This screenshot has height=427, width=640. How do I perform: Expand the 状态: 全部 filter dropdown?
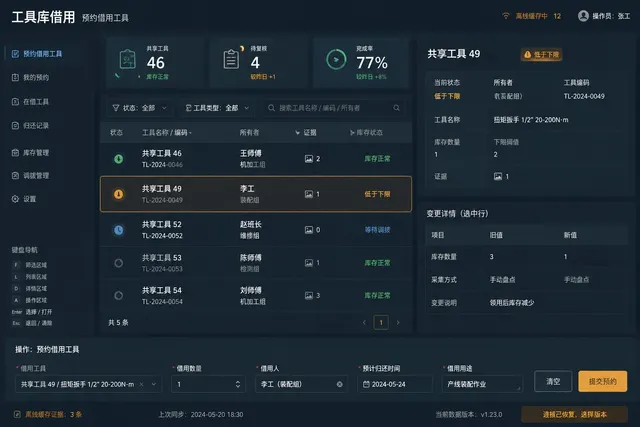click(139, 108)
